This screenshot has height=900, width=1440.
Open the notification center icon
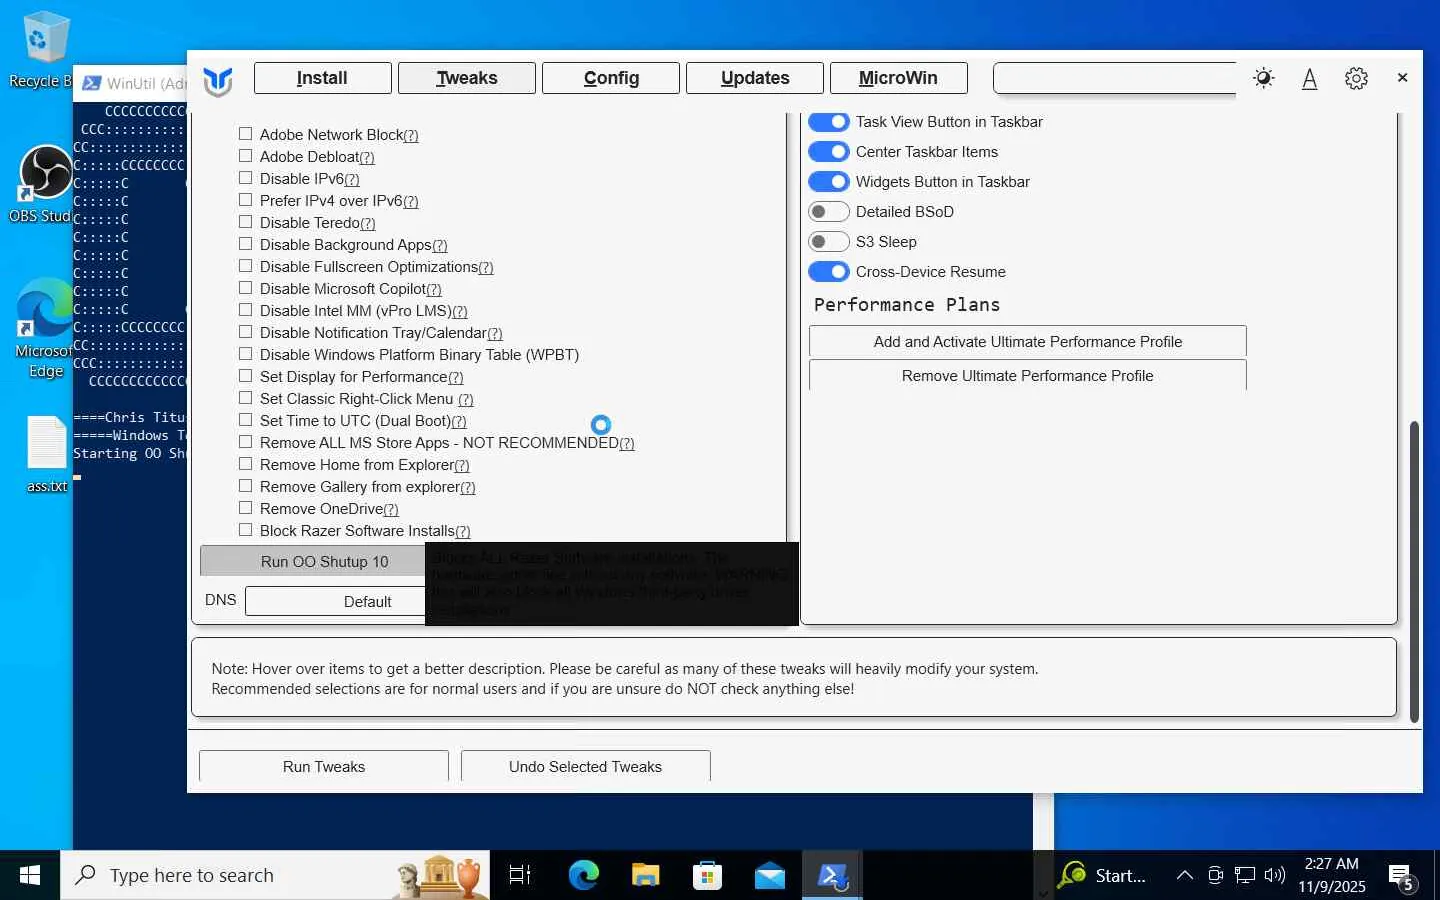click(x=1402, y=877)
